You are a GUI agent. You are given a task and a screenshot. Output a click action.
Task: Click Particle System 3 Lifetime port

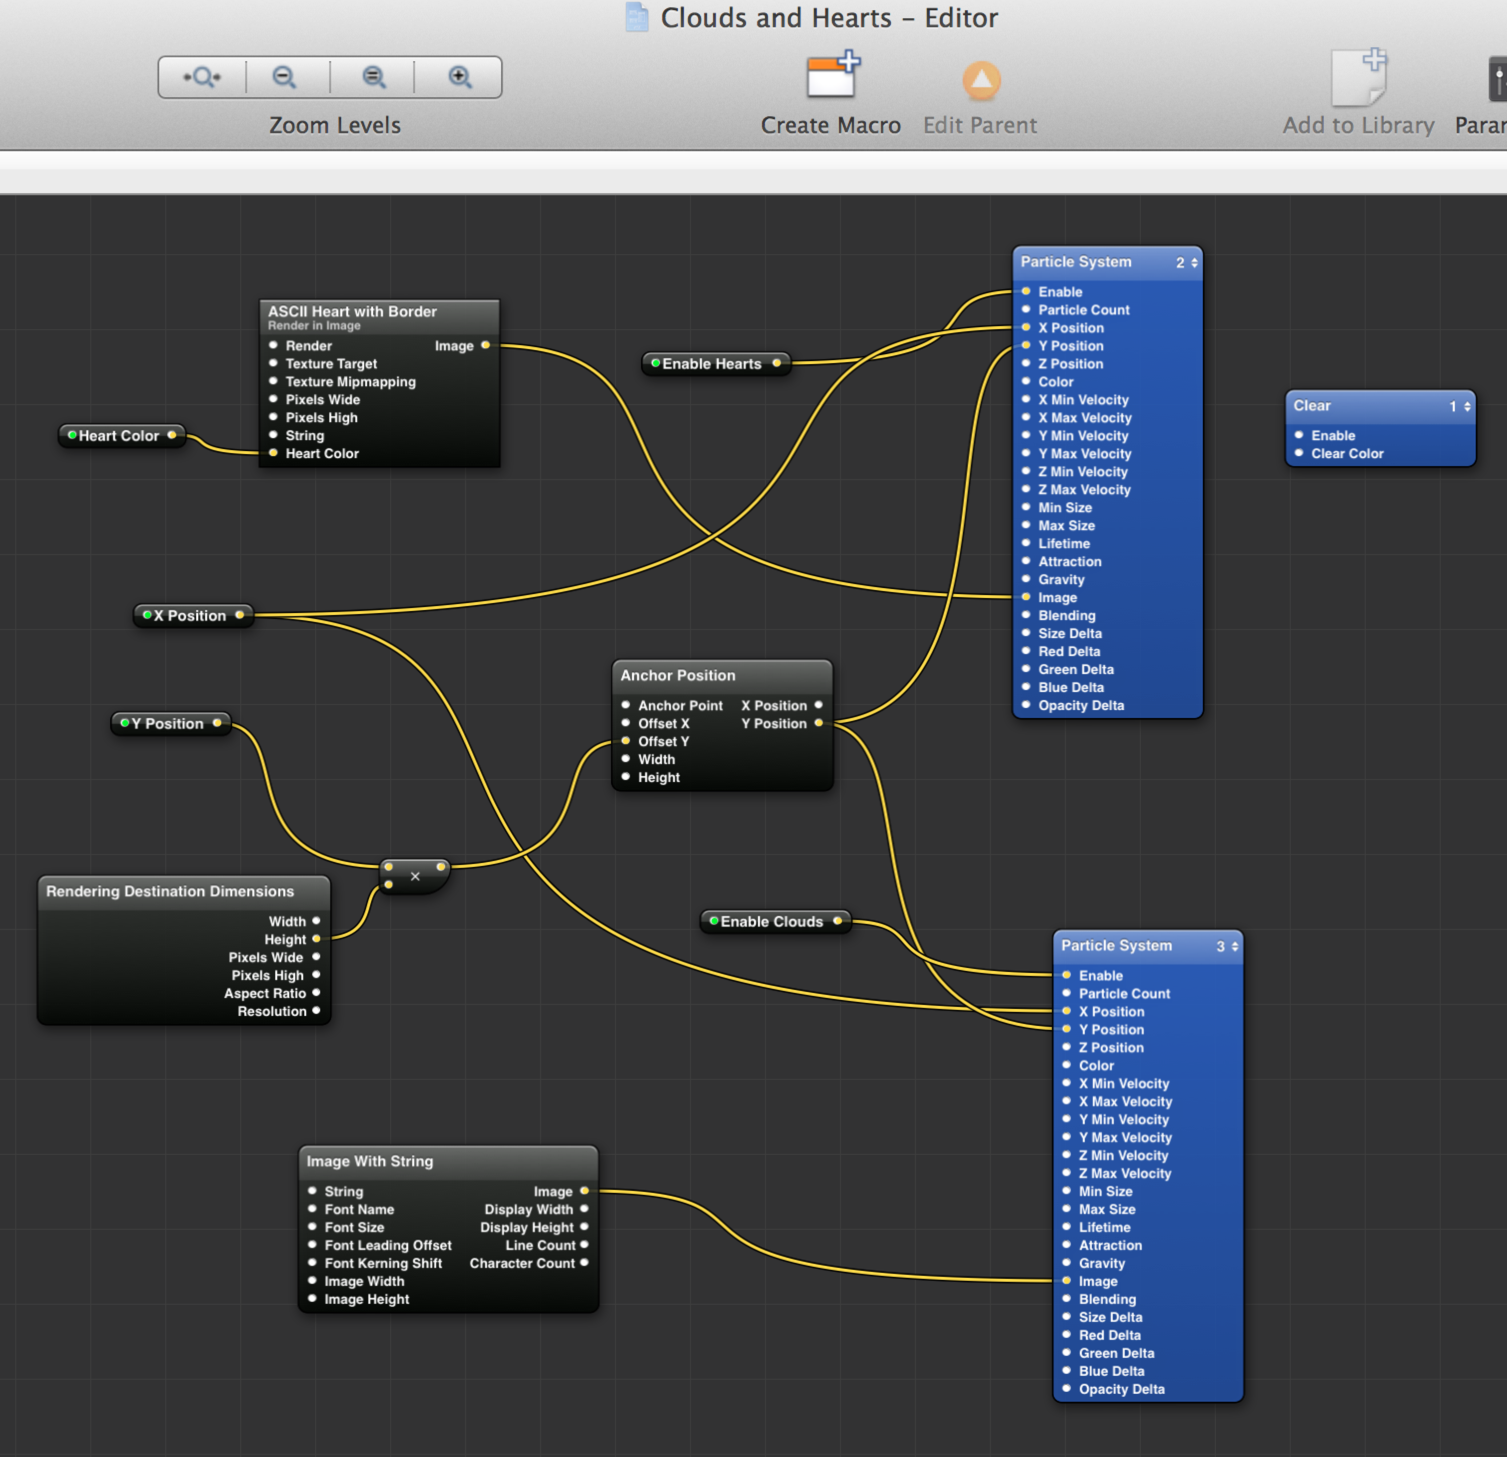(1067, 1228)
